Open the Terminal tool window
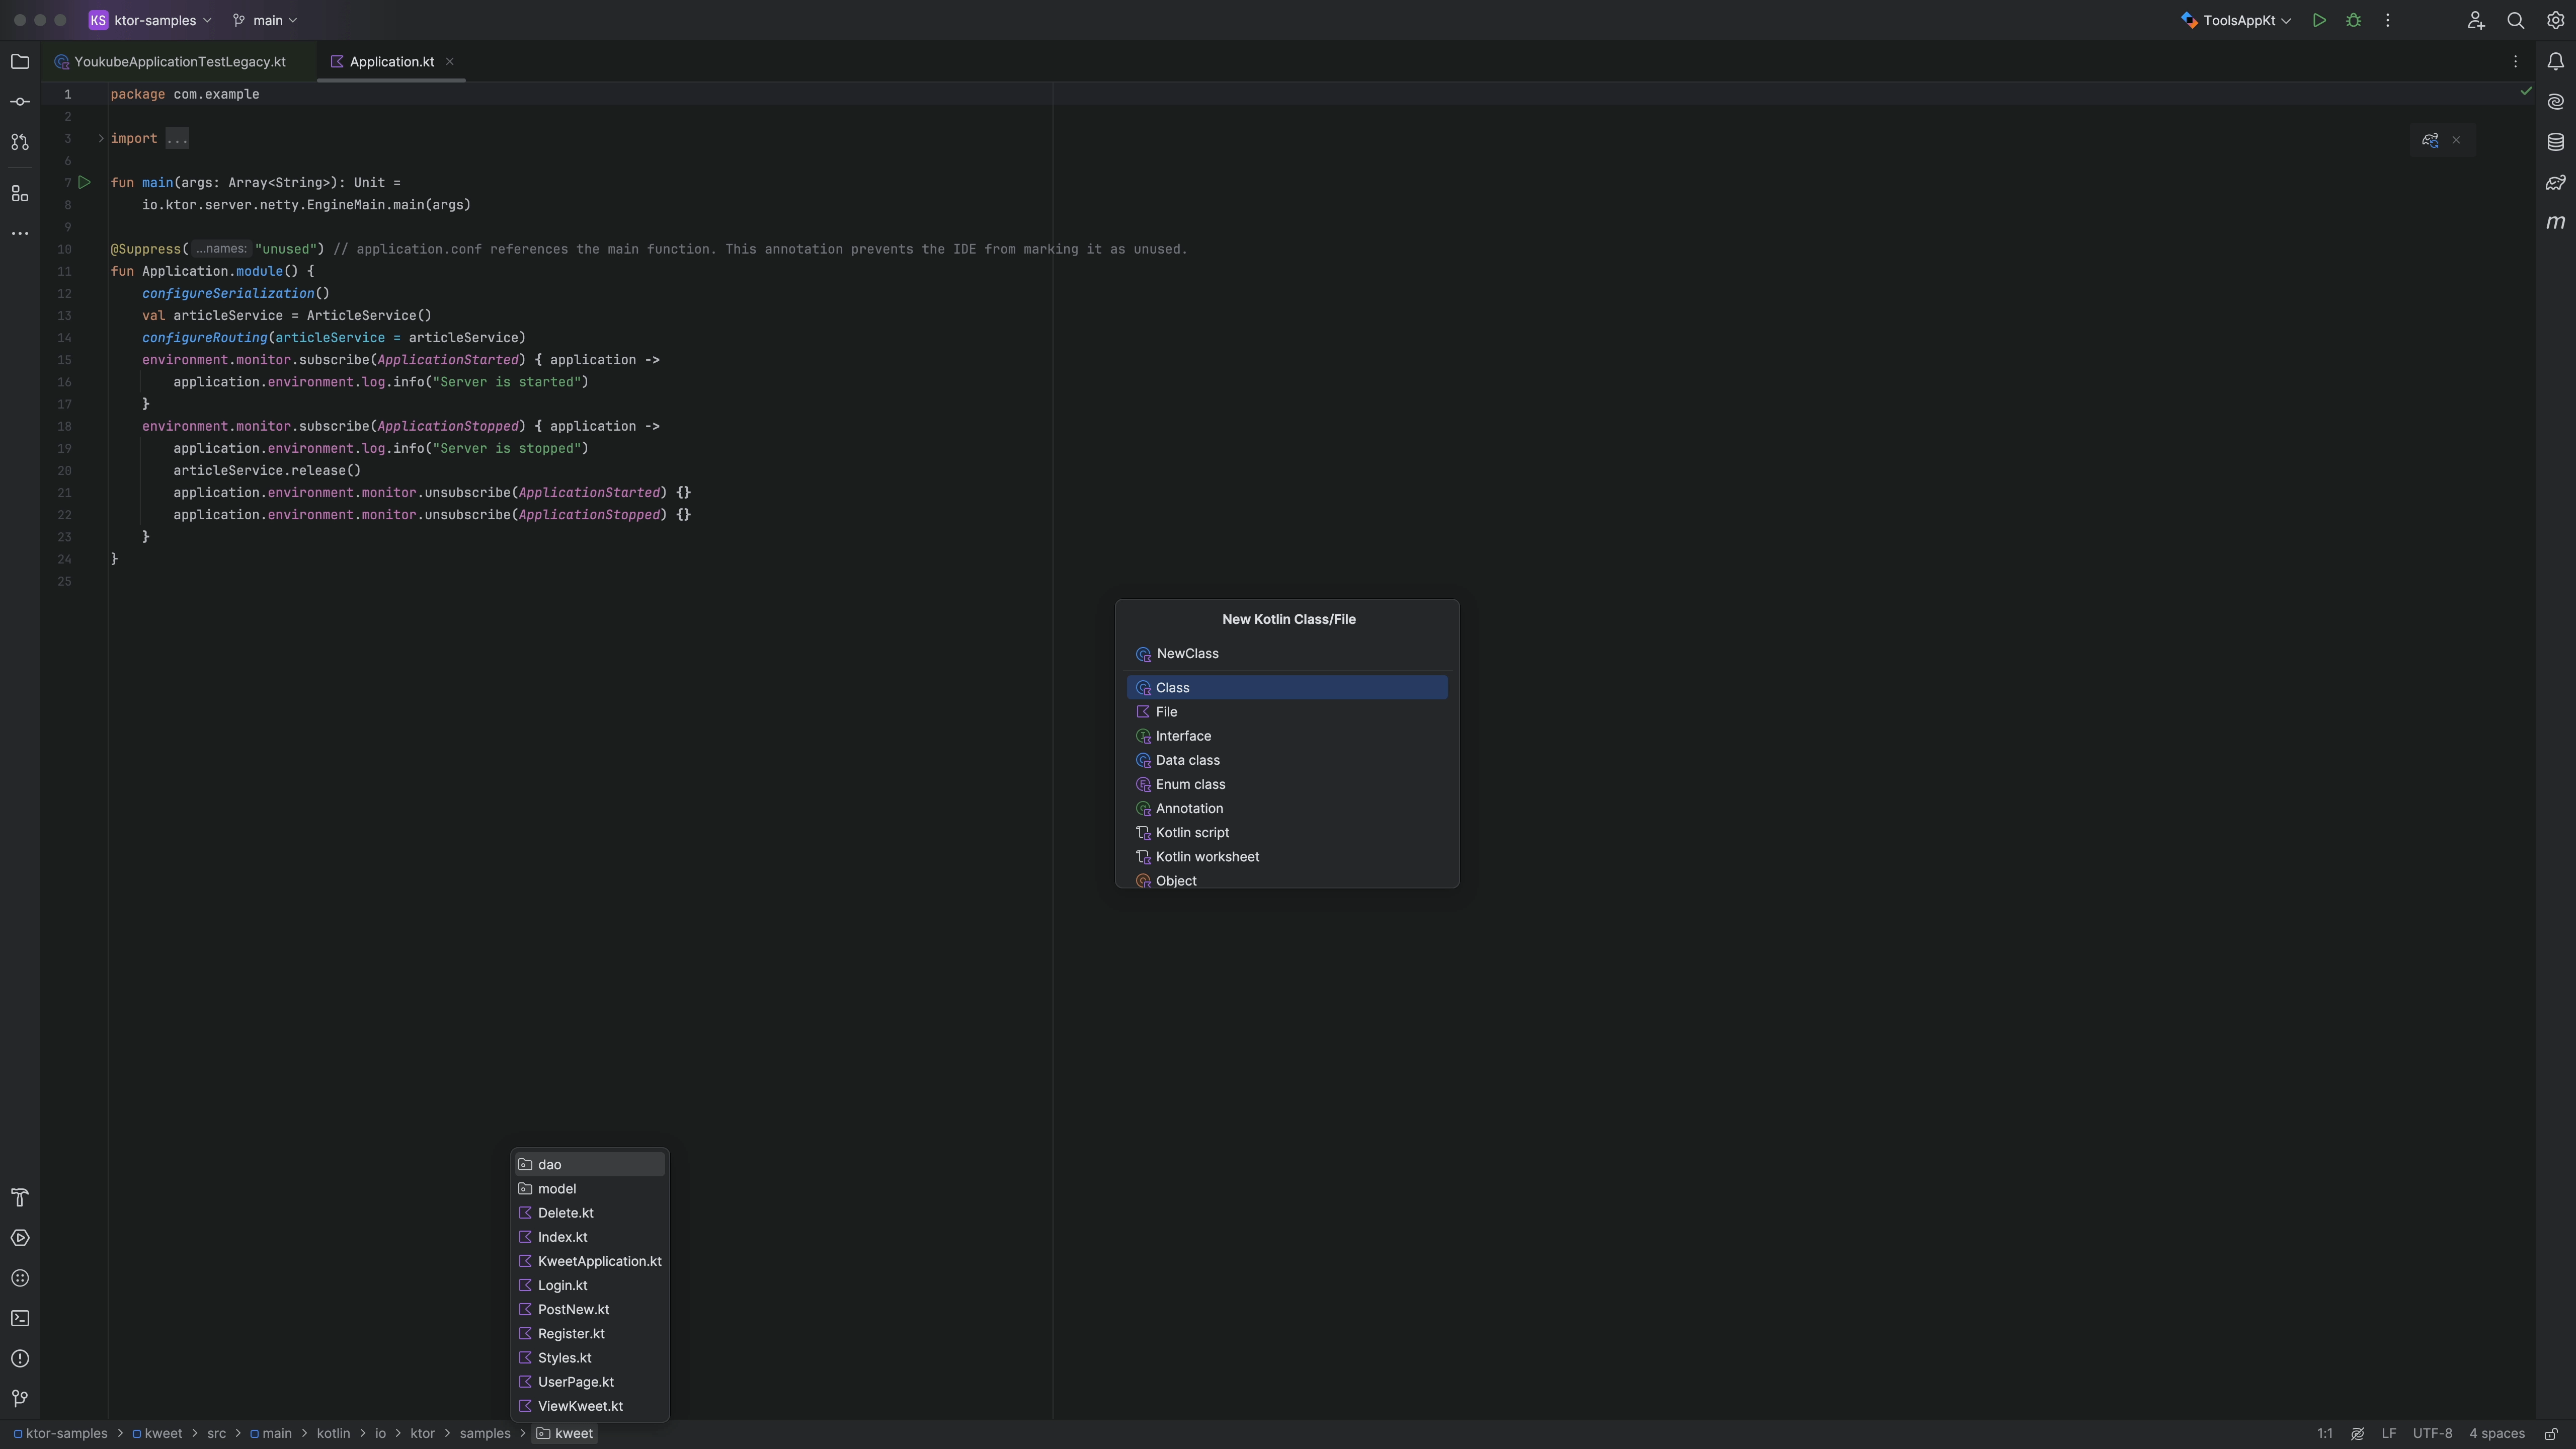The image size is (2576, 1449). click(x=20, y=1318)
